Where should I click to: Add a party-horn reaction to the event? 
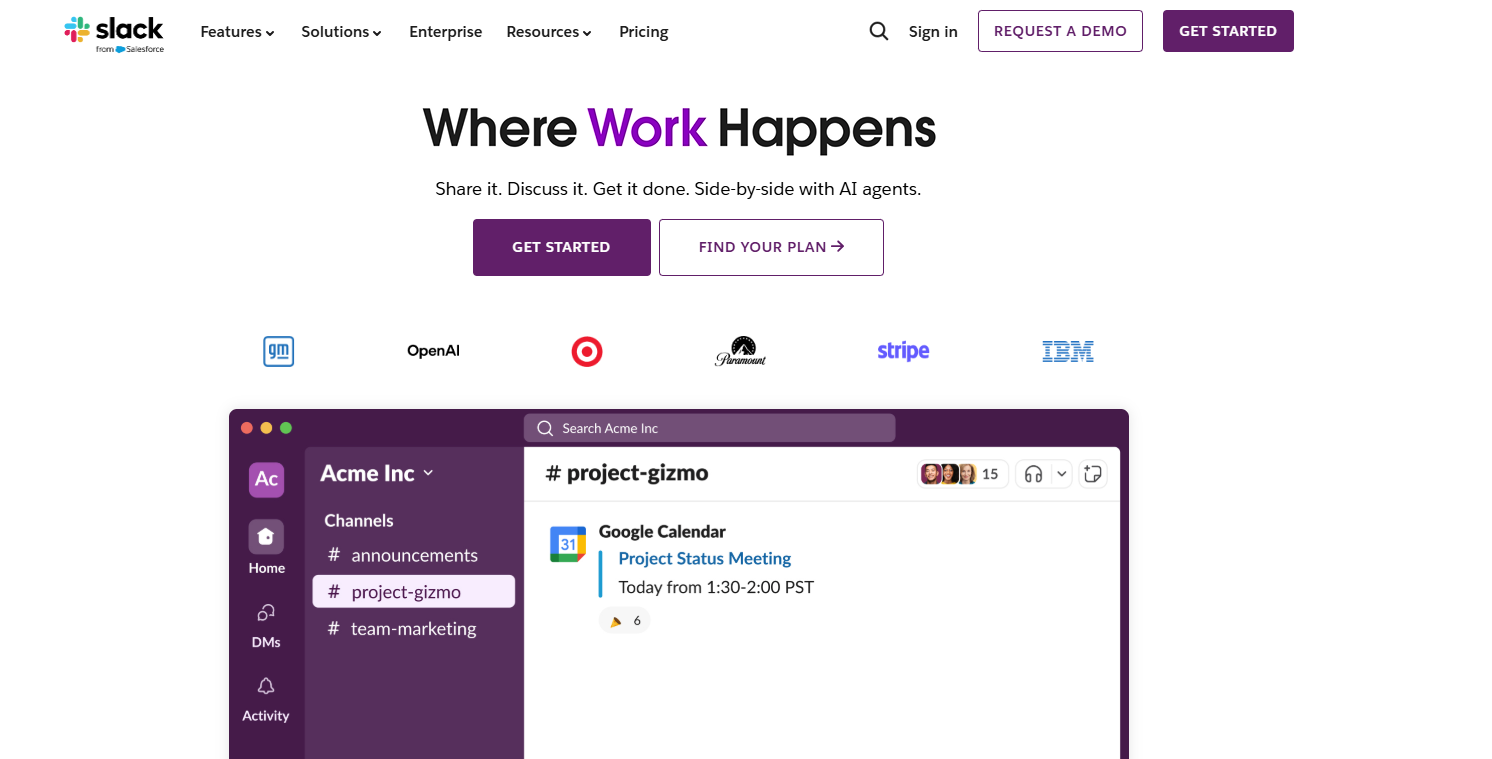coord(624,620)
